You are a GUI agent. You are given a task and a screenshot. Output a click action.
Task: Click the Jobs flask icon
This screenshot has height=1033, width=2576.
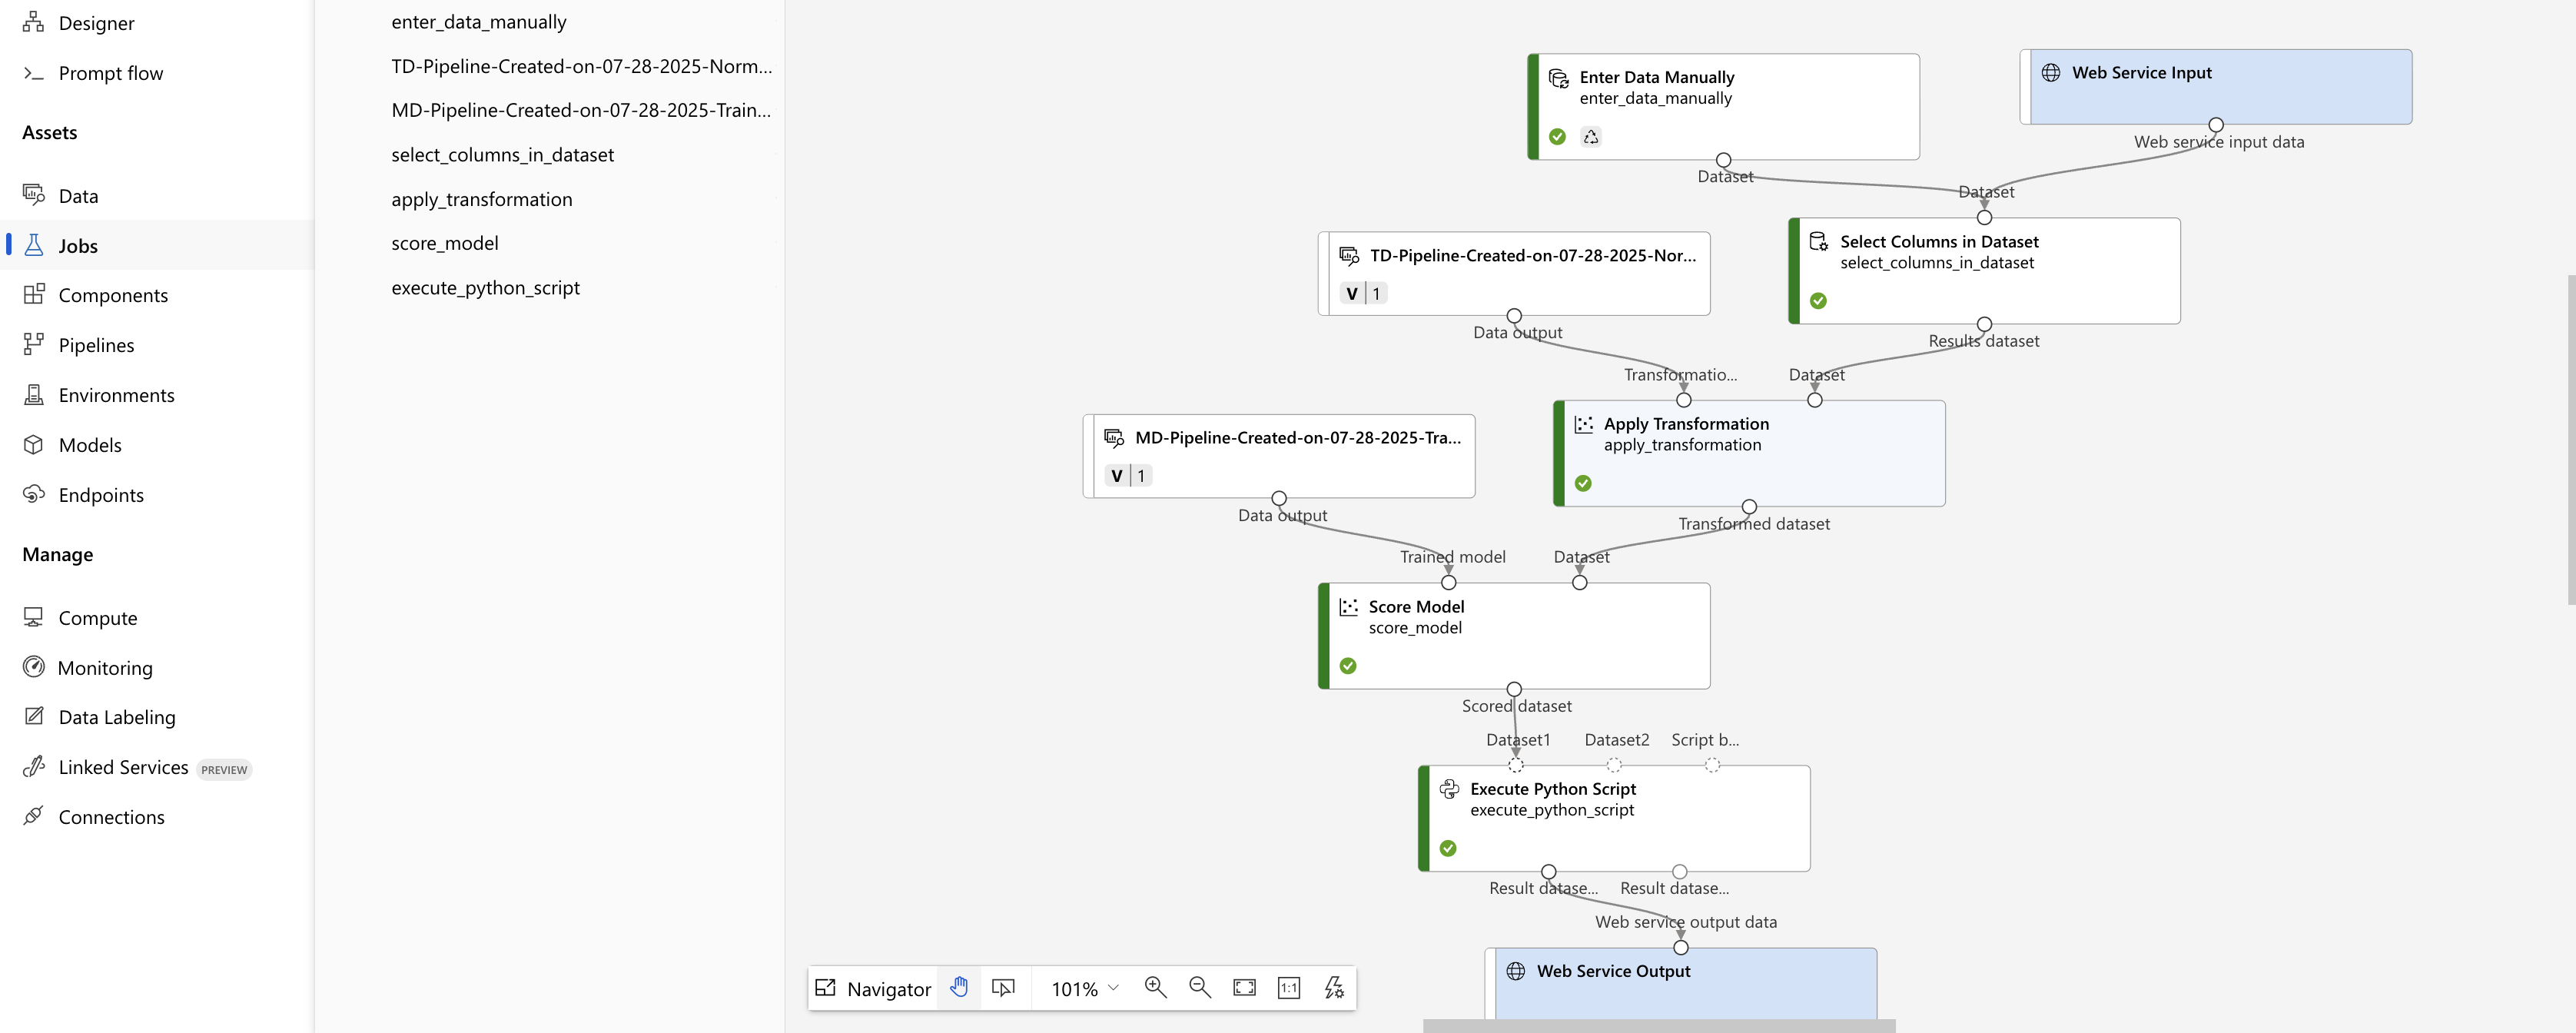(33, 245)
